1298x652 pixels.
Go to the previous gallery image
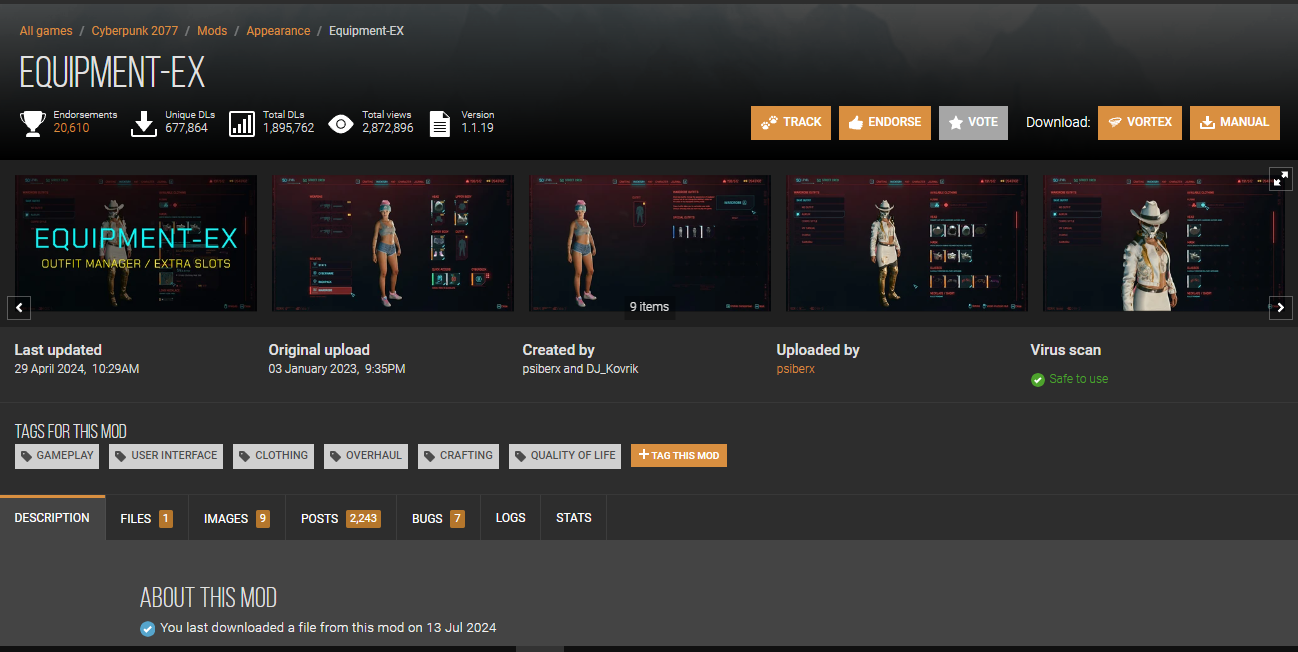(18, 308)
